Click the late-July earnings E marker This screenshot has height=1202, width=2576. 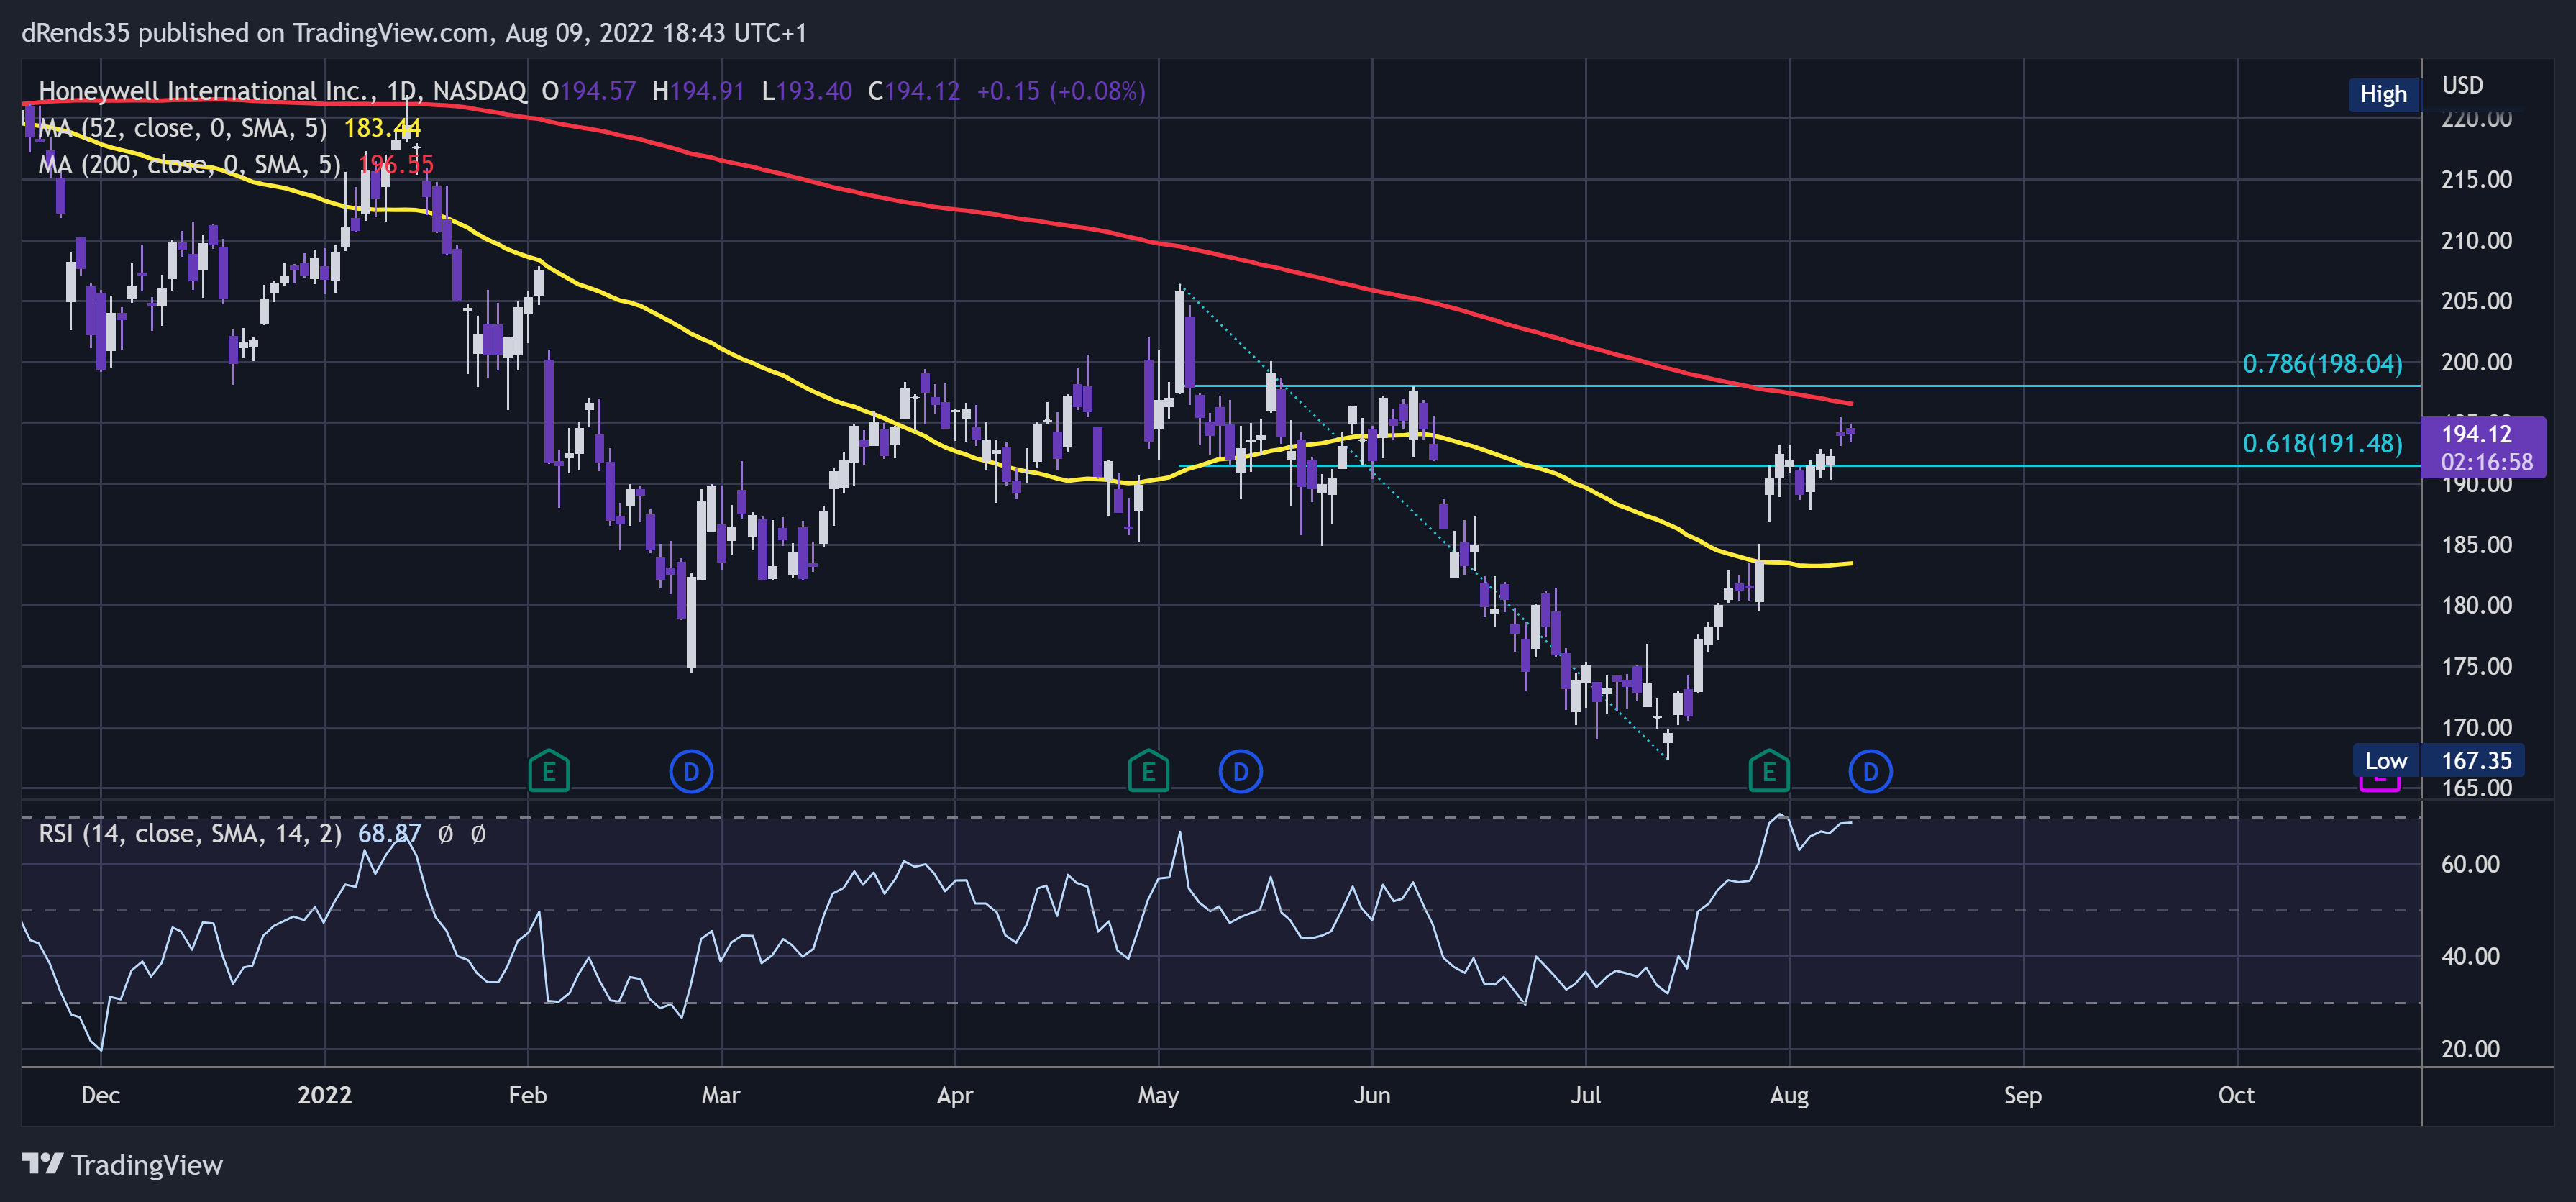tap(1769, 771)
